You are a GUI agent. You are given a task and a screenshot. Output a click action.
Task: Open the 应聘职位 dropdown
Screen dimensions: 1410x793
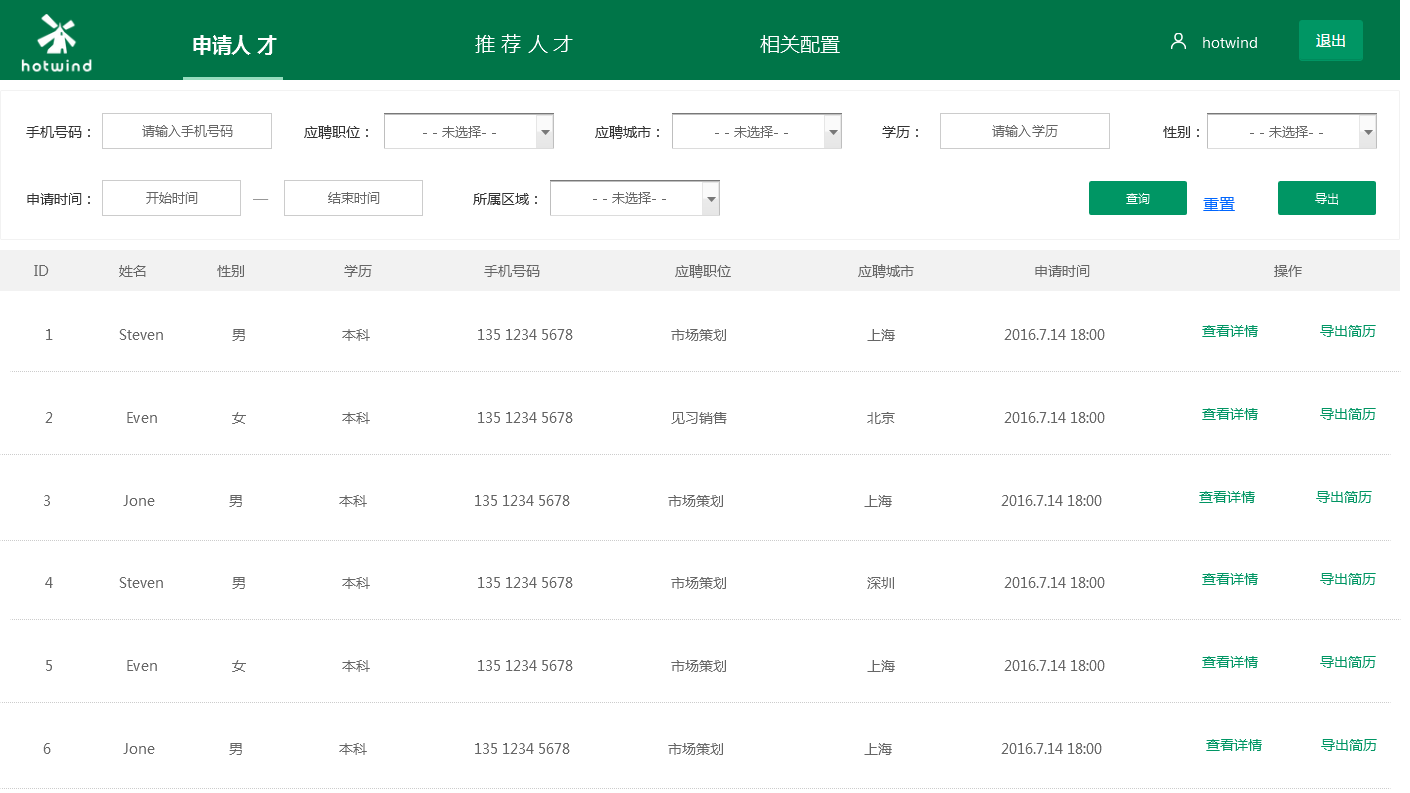(x=469, y=131)
